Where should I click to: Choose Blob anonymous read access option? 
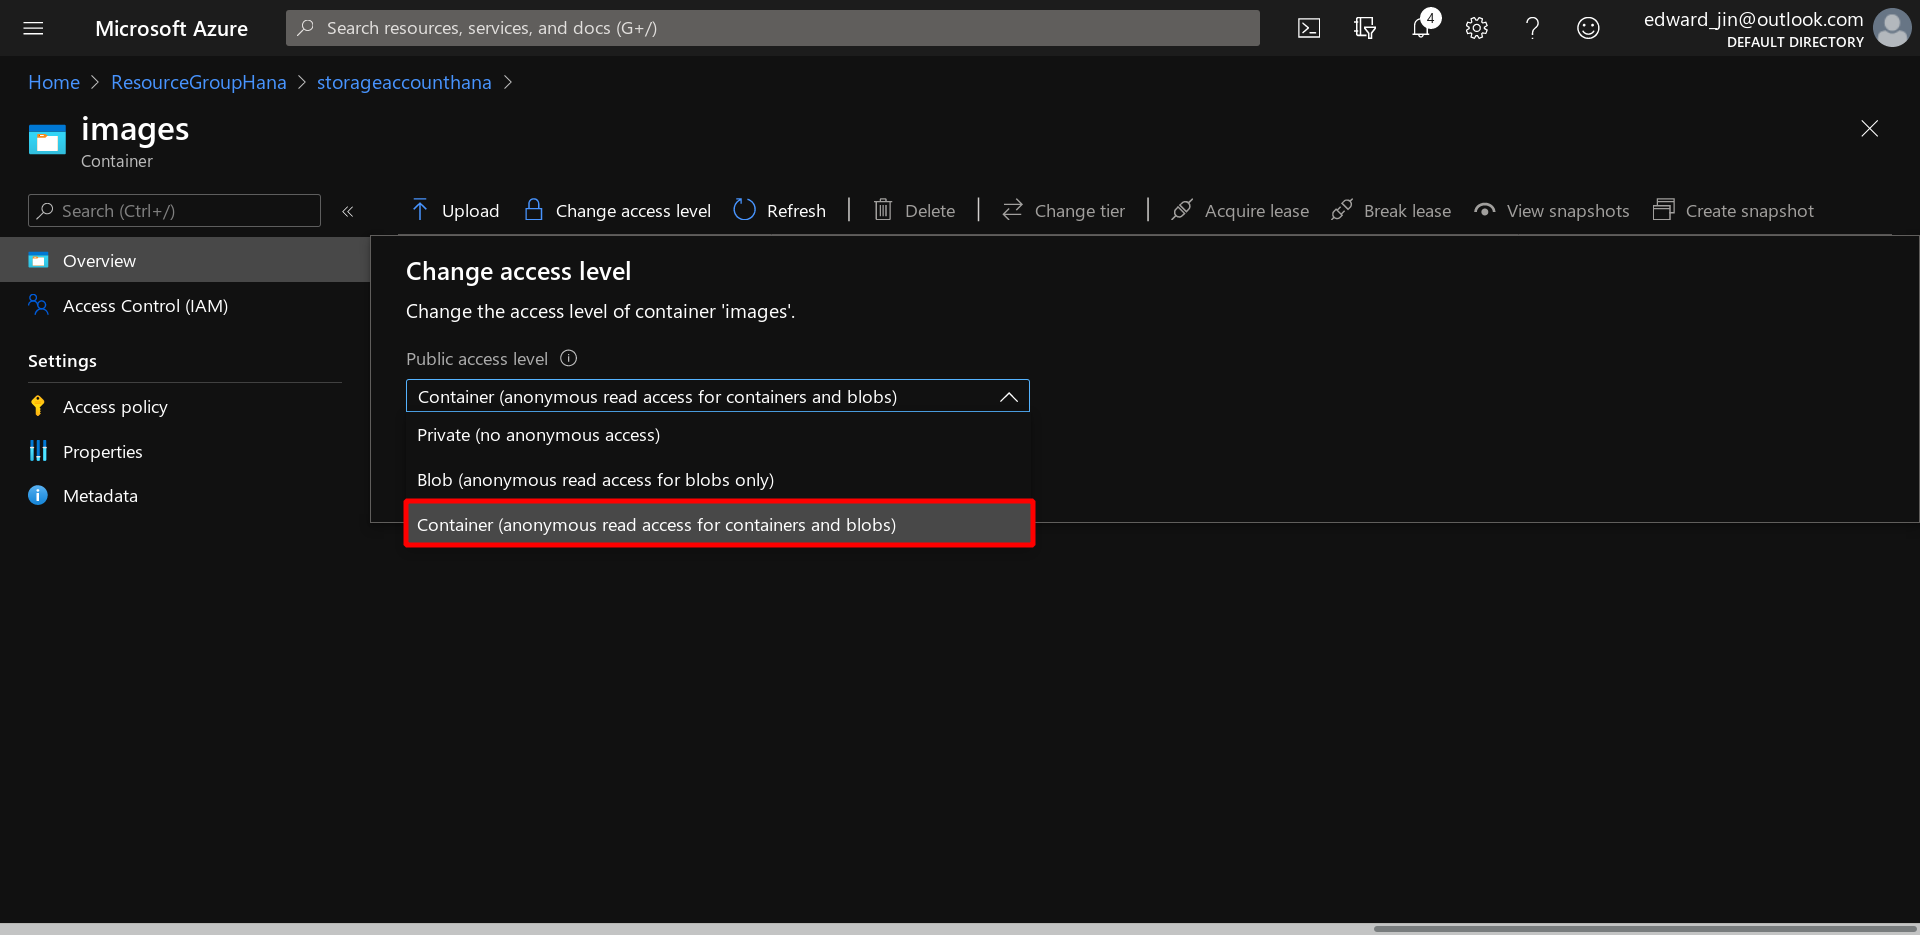595,480
